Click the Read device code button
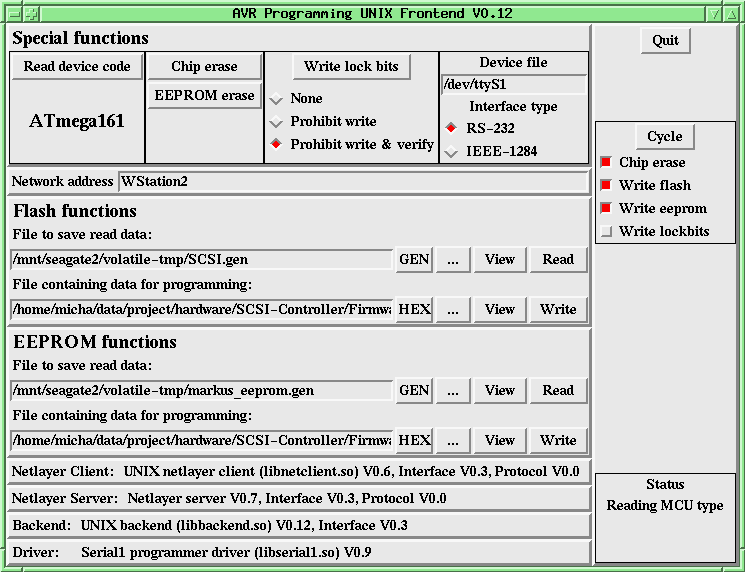This screenshot has height=572, width=745. coord(76,66)
